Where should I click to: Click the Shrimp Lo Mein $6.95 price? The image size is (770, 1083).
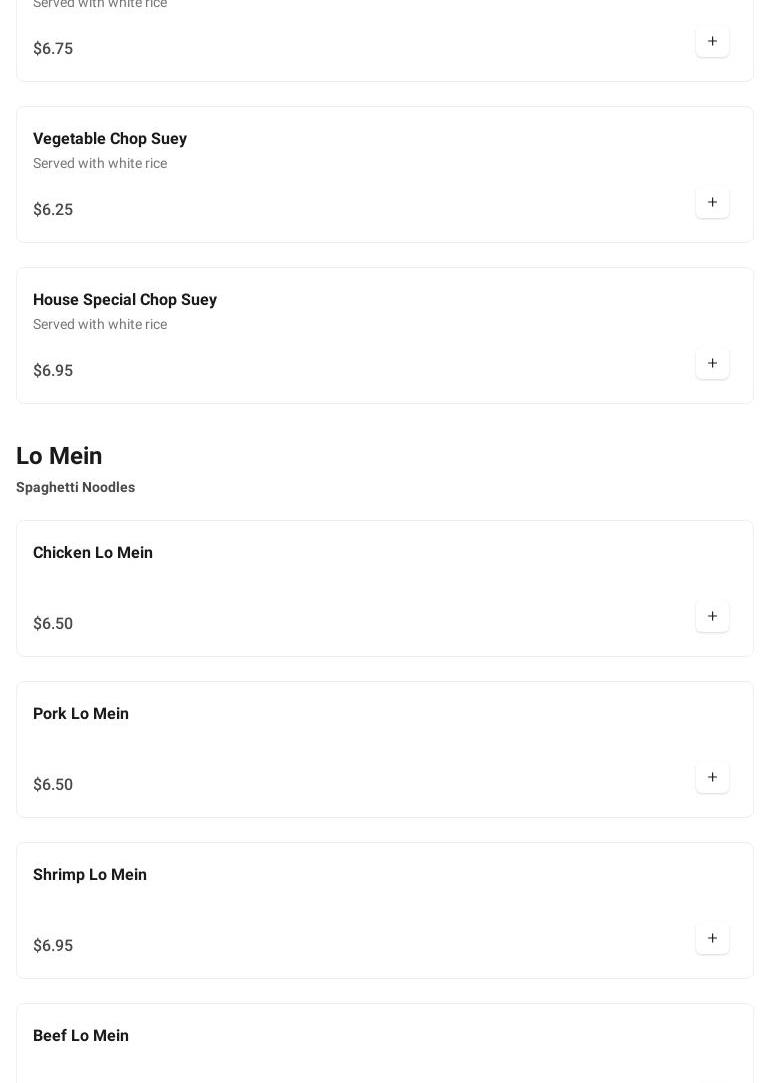[53, 946]
